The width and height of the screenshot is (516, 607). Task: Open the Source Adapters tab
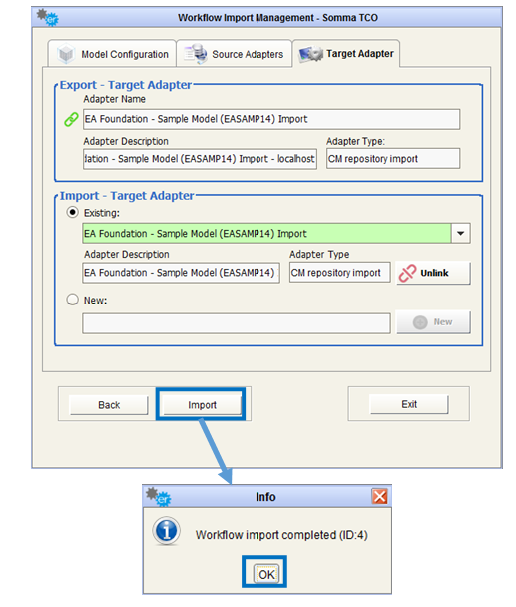pyautogui.click(x=234, y=53)
